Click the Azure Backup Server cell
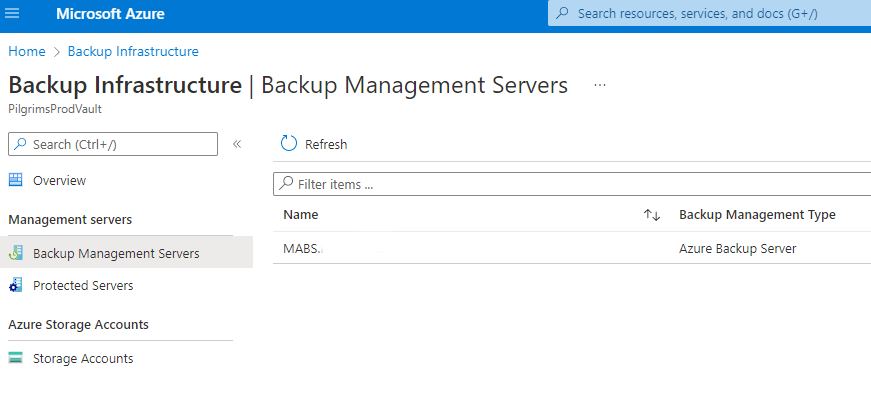 (x=738, y=248)
